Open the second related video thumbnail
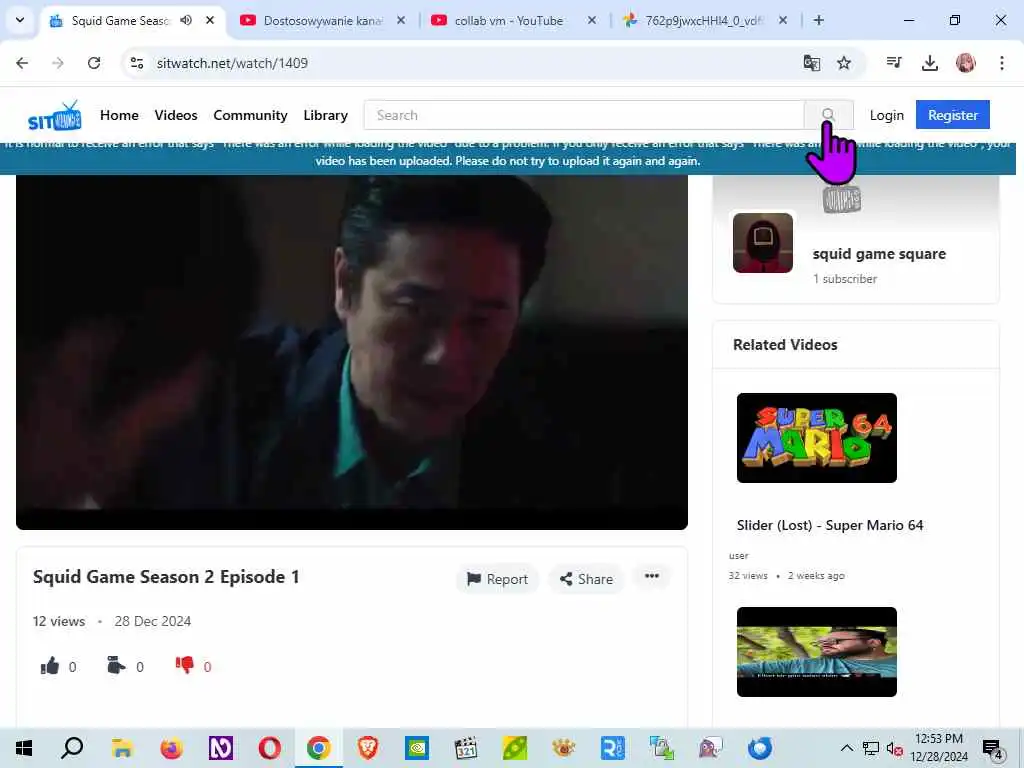Viewport: 1024px width, 768px height. pos(816,652)
